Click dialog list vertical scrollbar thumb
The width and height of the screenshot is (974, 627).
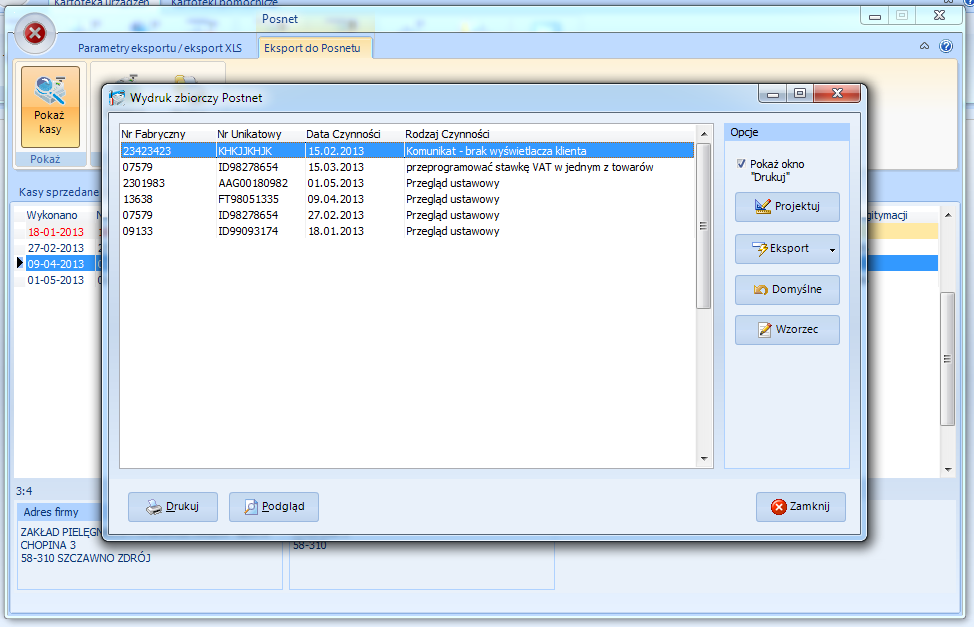pos(703,226)
